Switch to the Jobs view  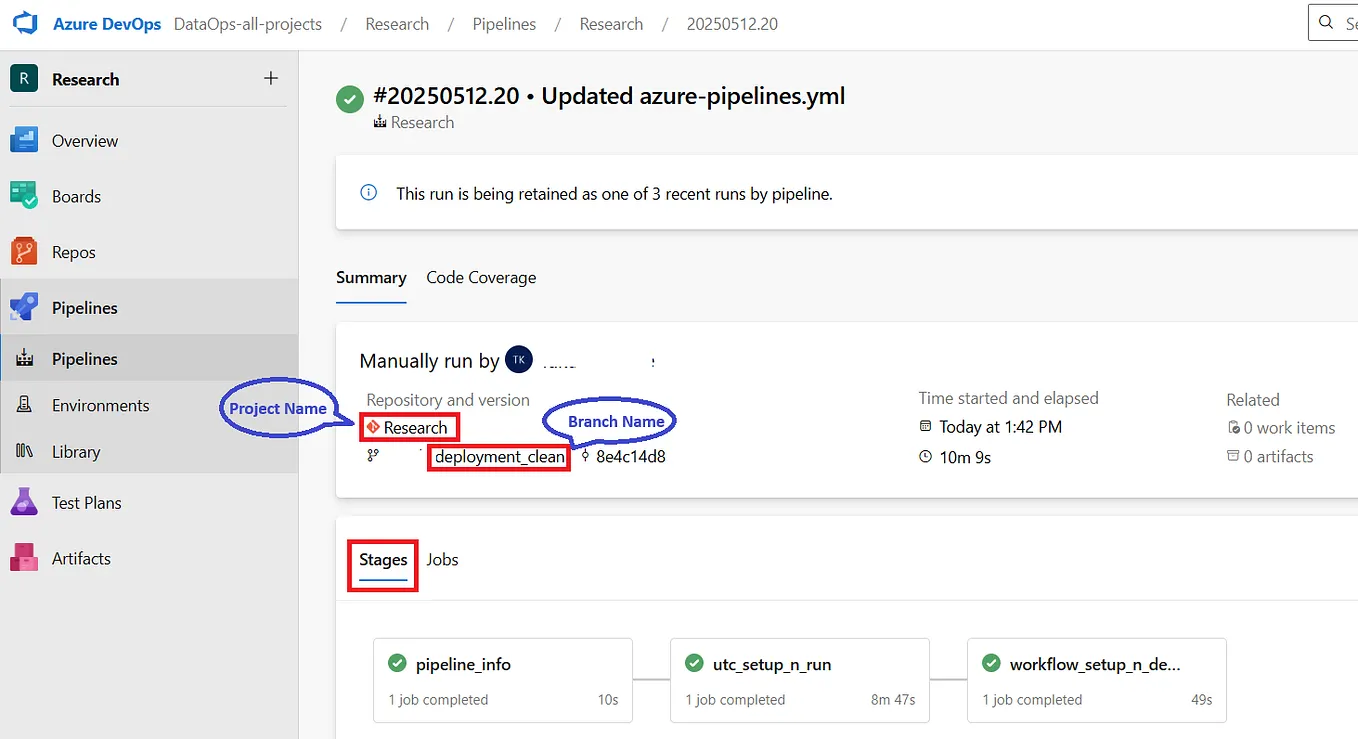442,559
